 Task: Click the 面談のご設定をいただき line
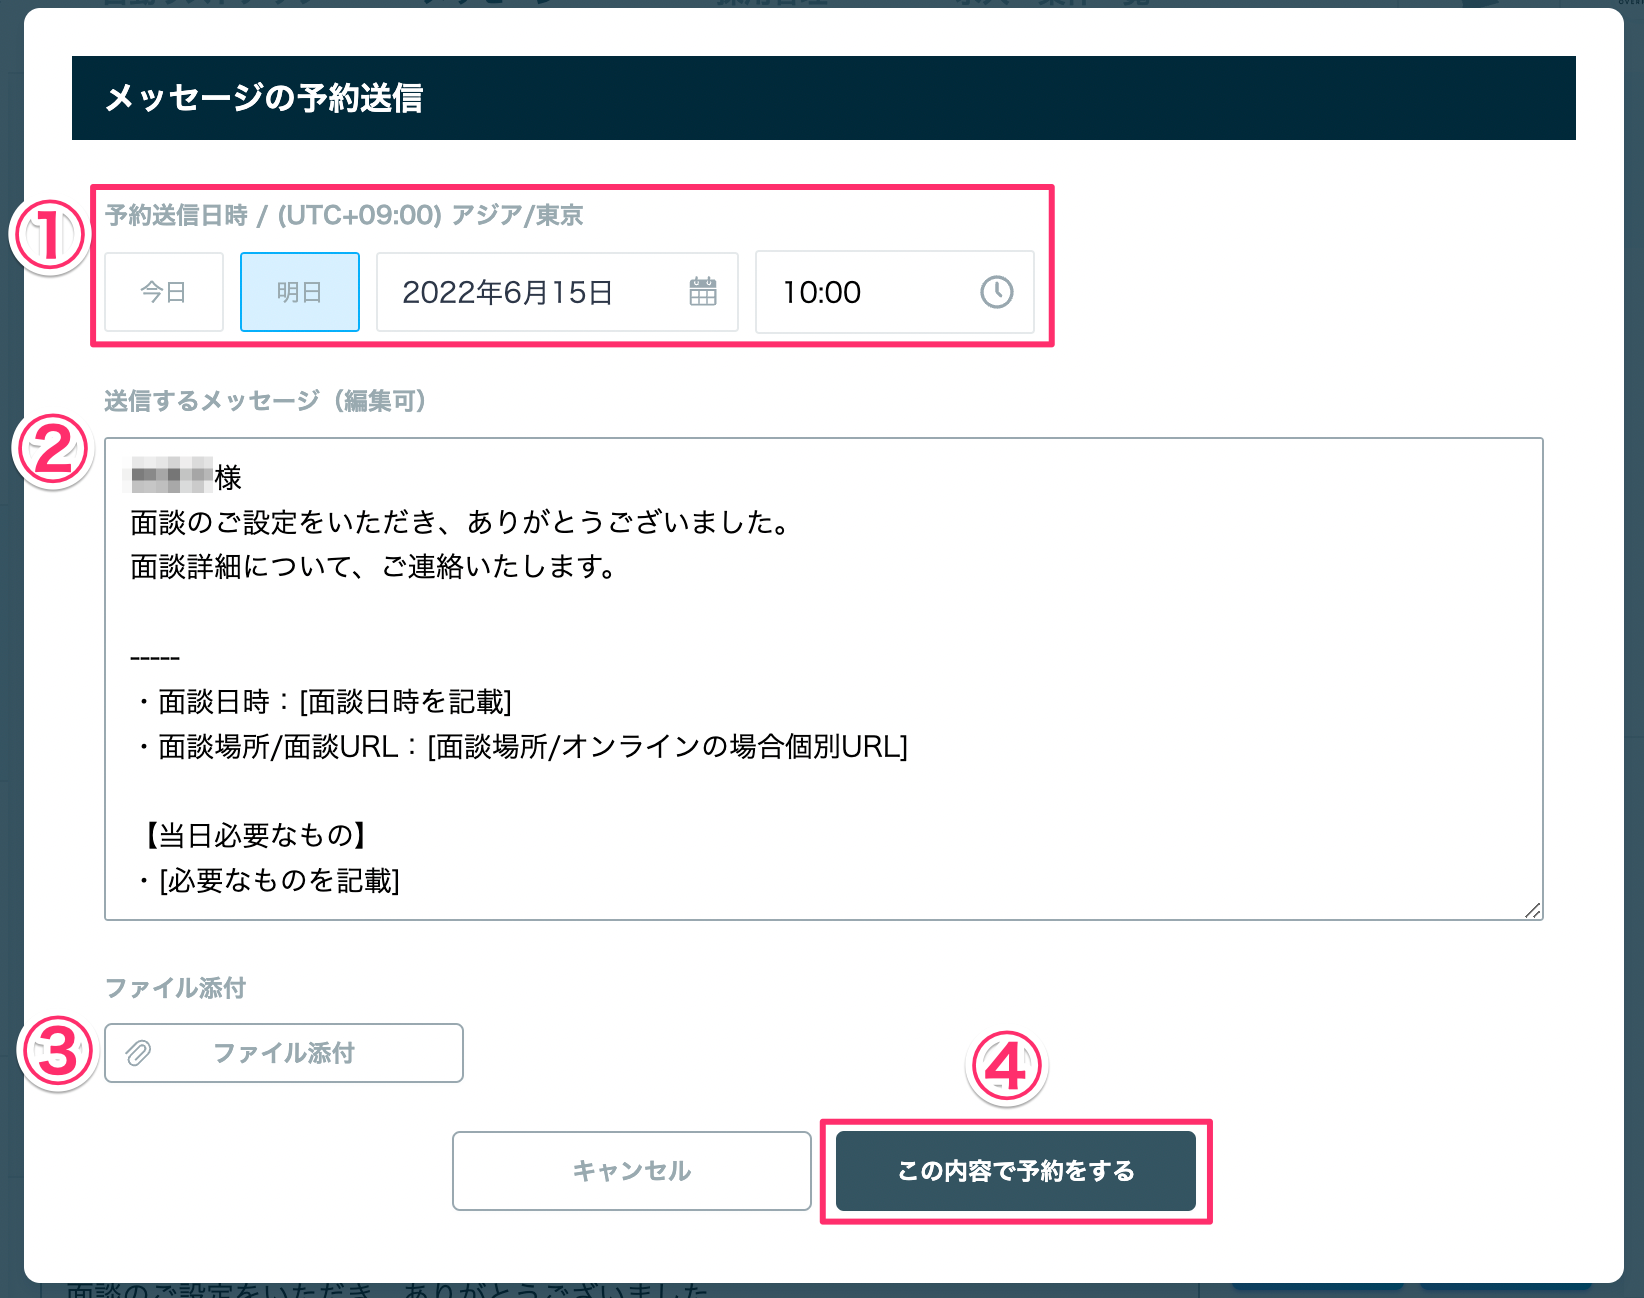tap(462, 522)
